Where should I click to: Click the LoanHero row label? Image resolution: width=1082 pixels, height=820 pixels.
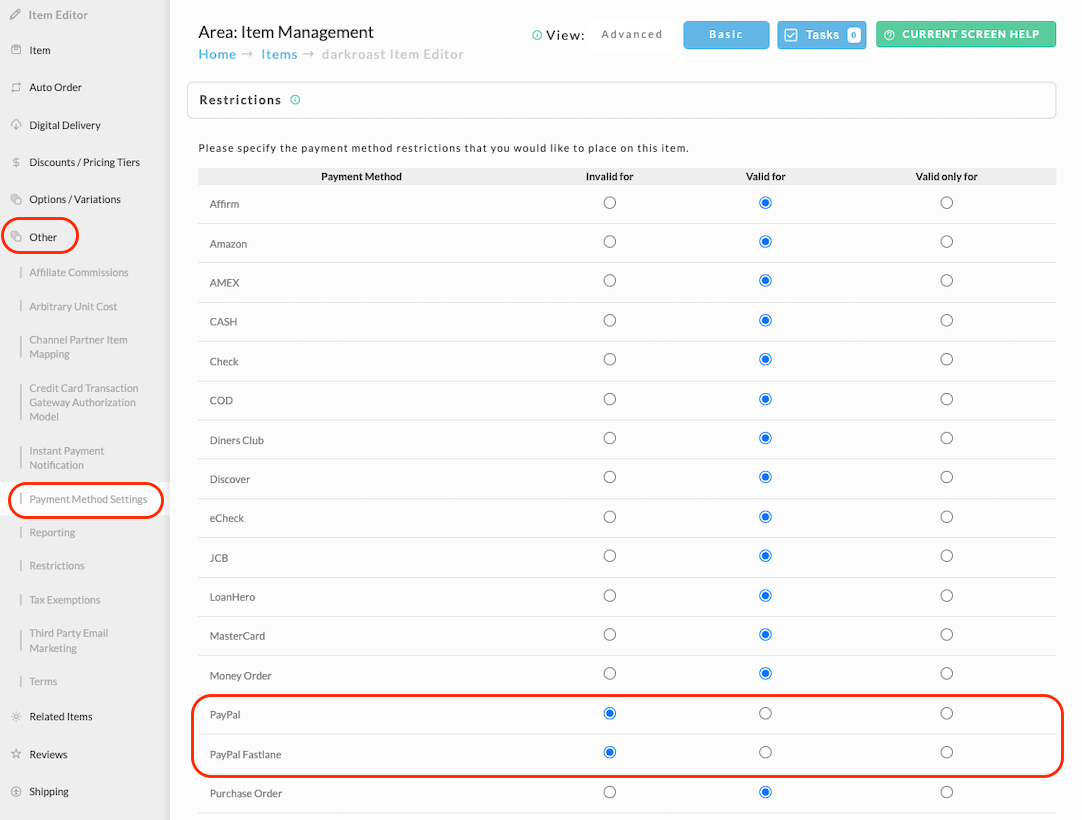tap(232, 597)
